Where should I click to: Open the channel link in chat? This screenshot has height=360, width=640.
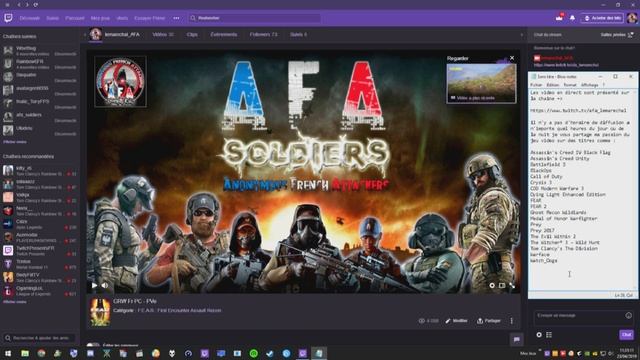tap(566, 65)
